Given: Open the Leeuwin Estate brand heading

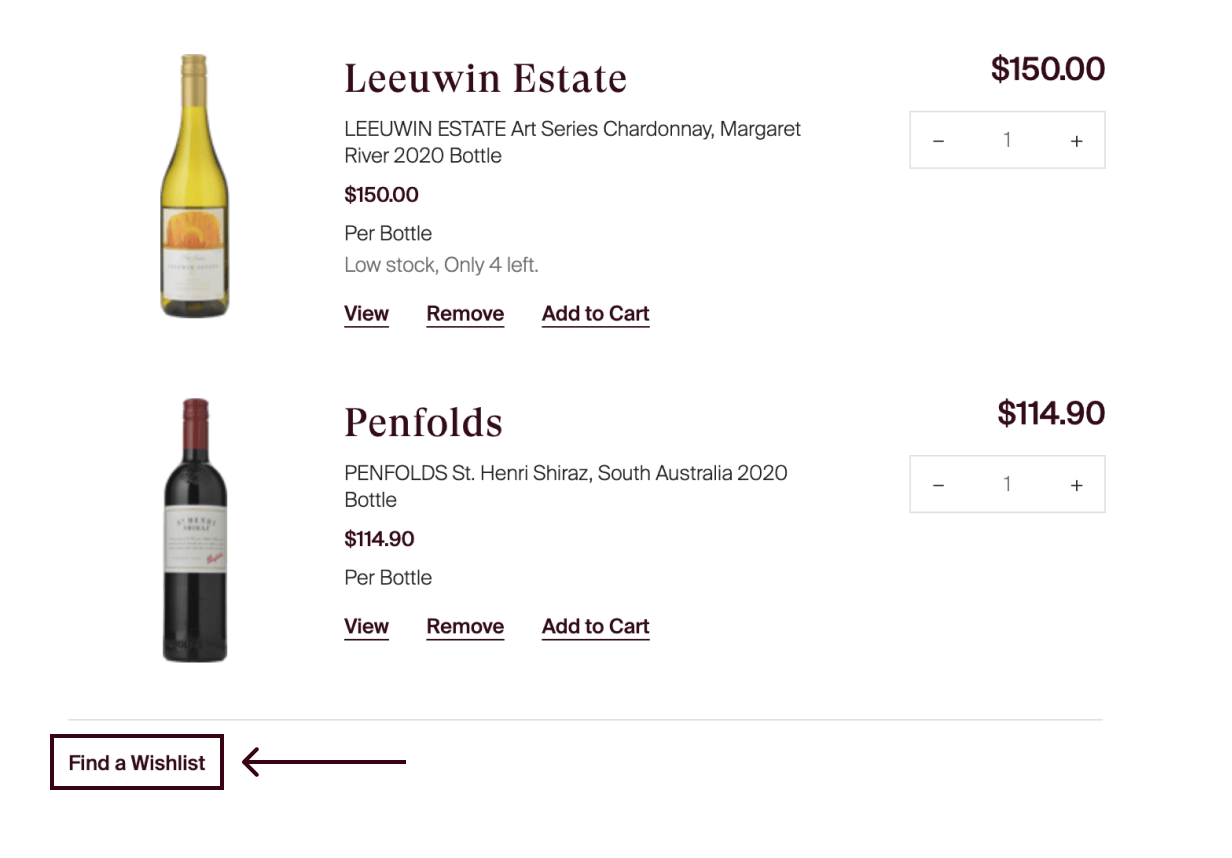Looking at the screenshot, I should (485, 78).
